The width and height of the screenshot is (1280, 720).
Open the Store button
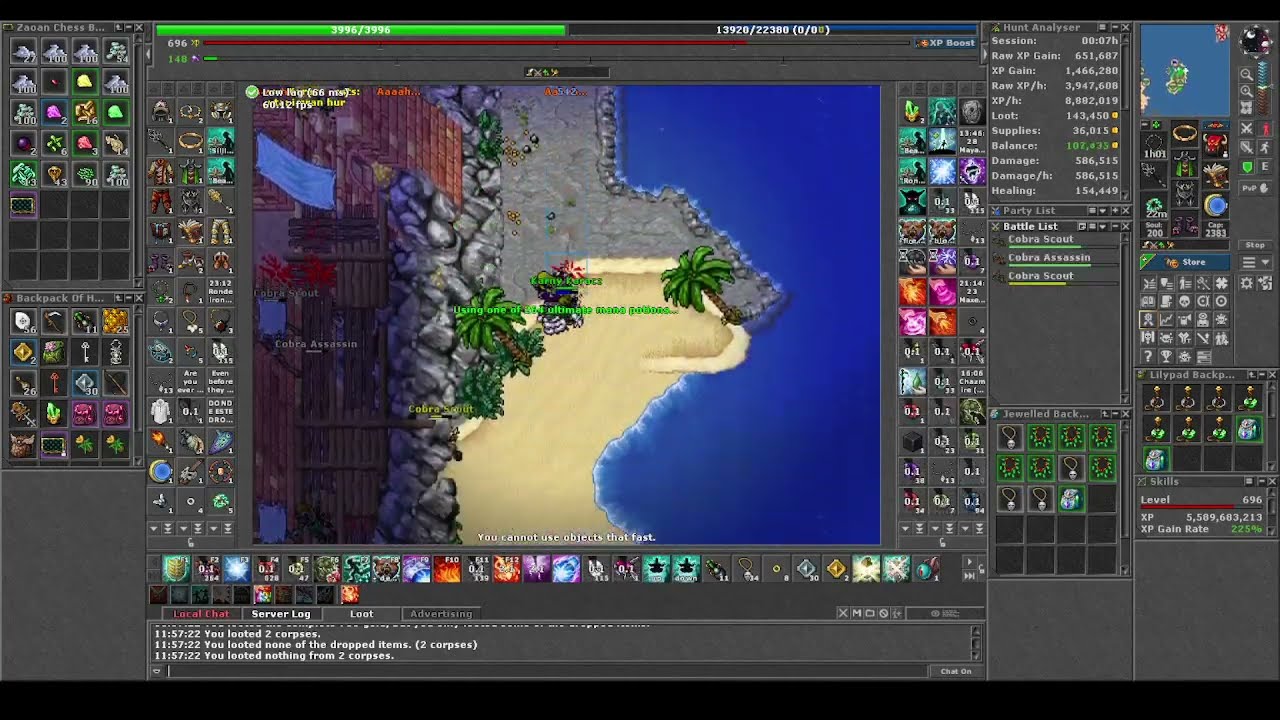[x=1185, y=262]
